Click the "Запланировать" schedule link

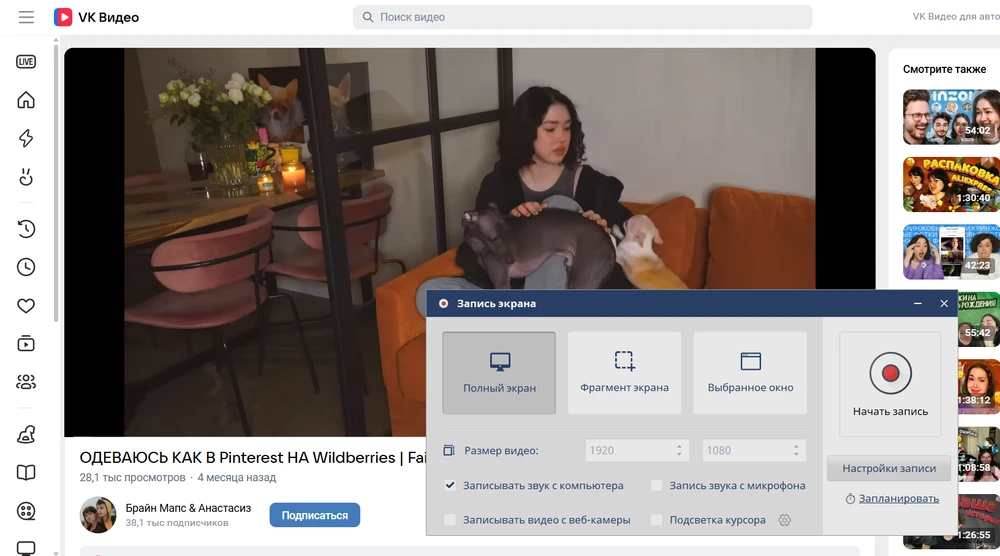(x=897, y=499)
